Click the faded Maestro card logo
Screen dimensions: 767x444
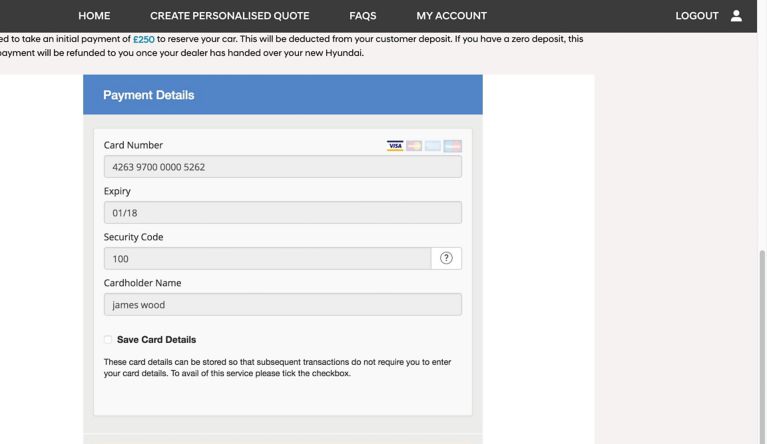452,146
